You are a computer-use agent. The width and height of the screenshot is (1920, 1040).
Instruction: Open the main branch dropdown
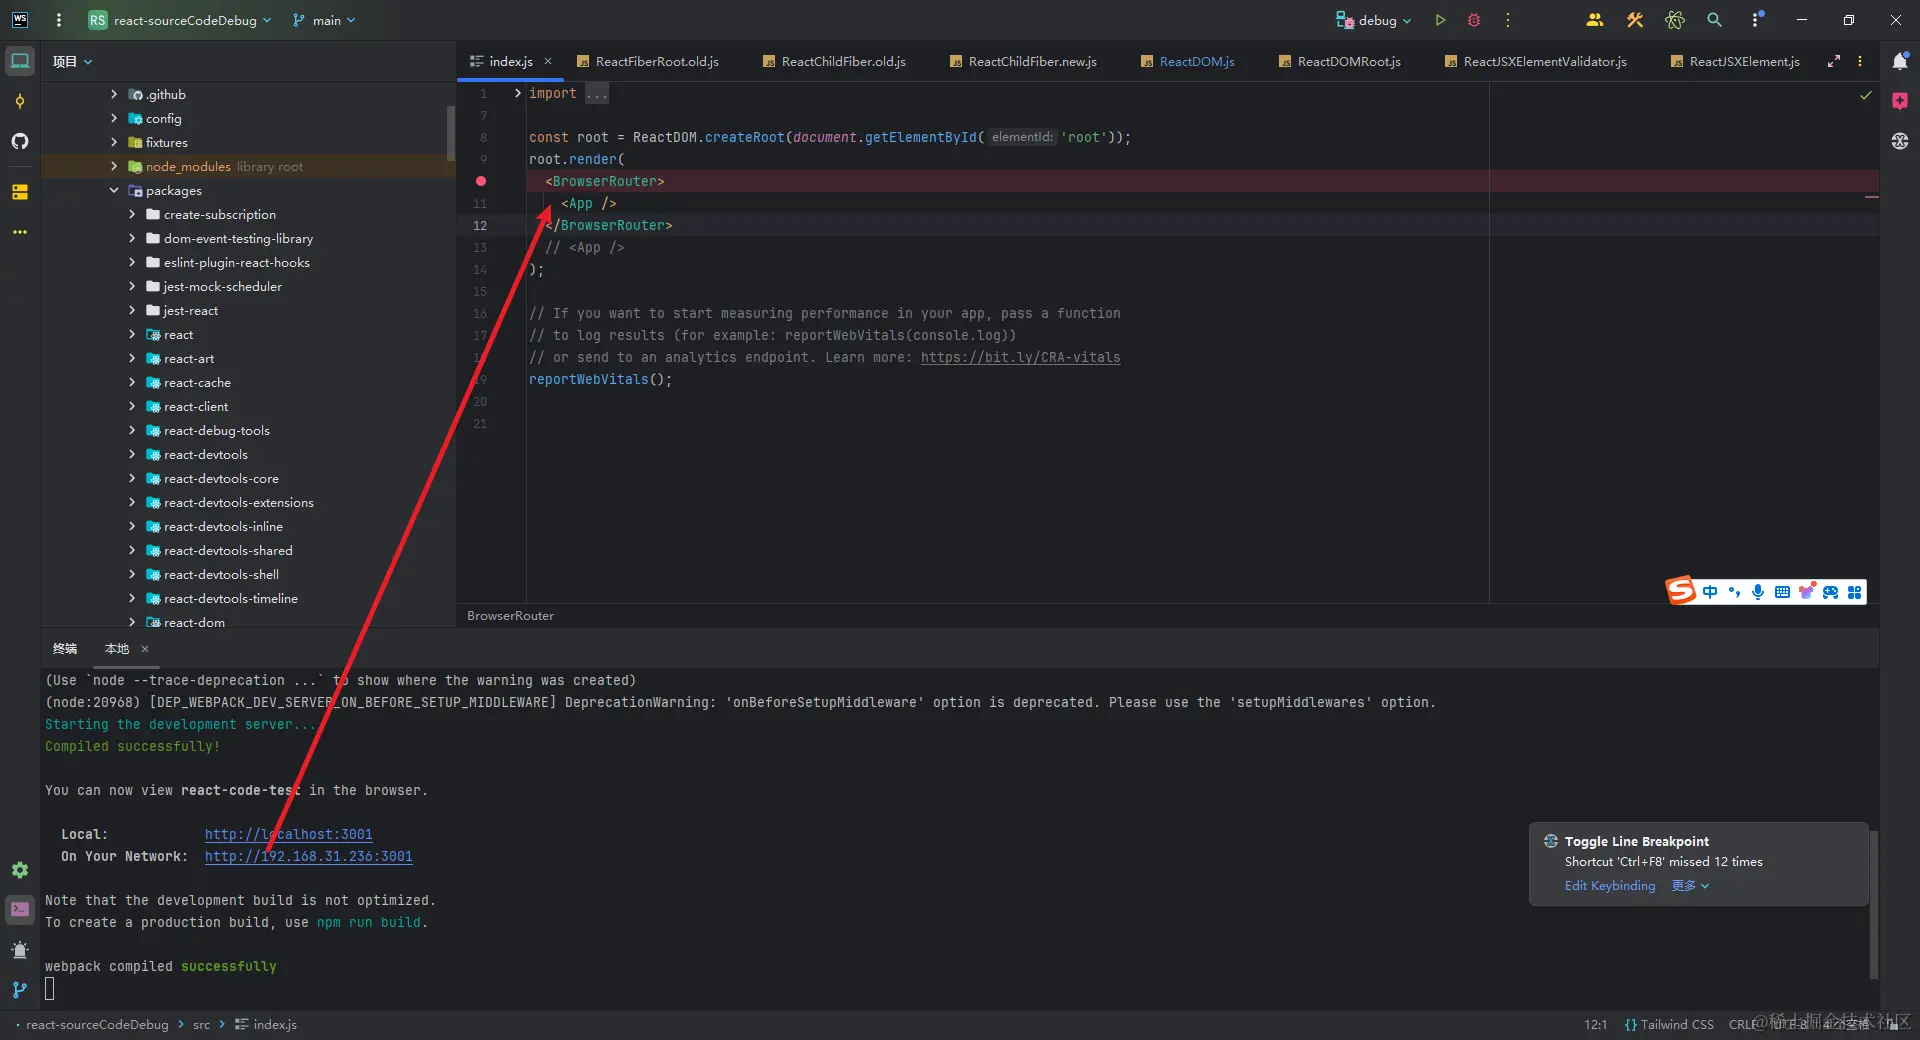tap(324, 20)
